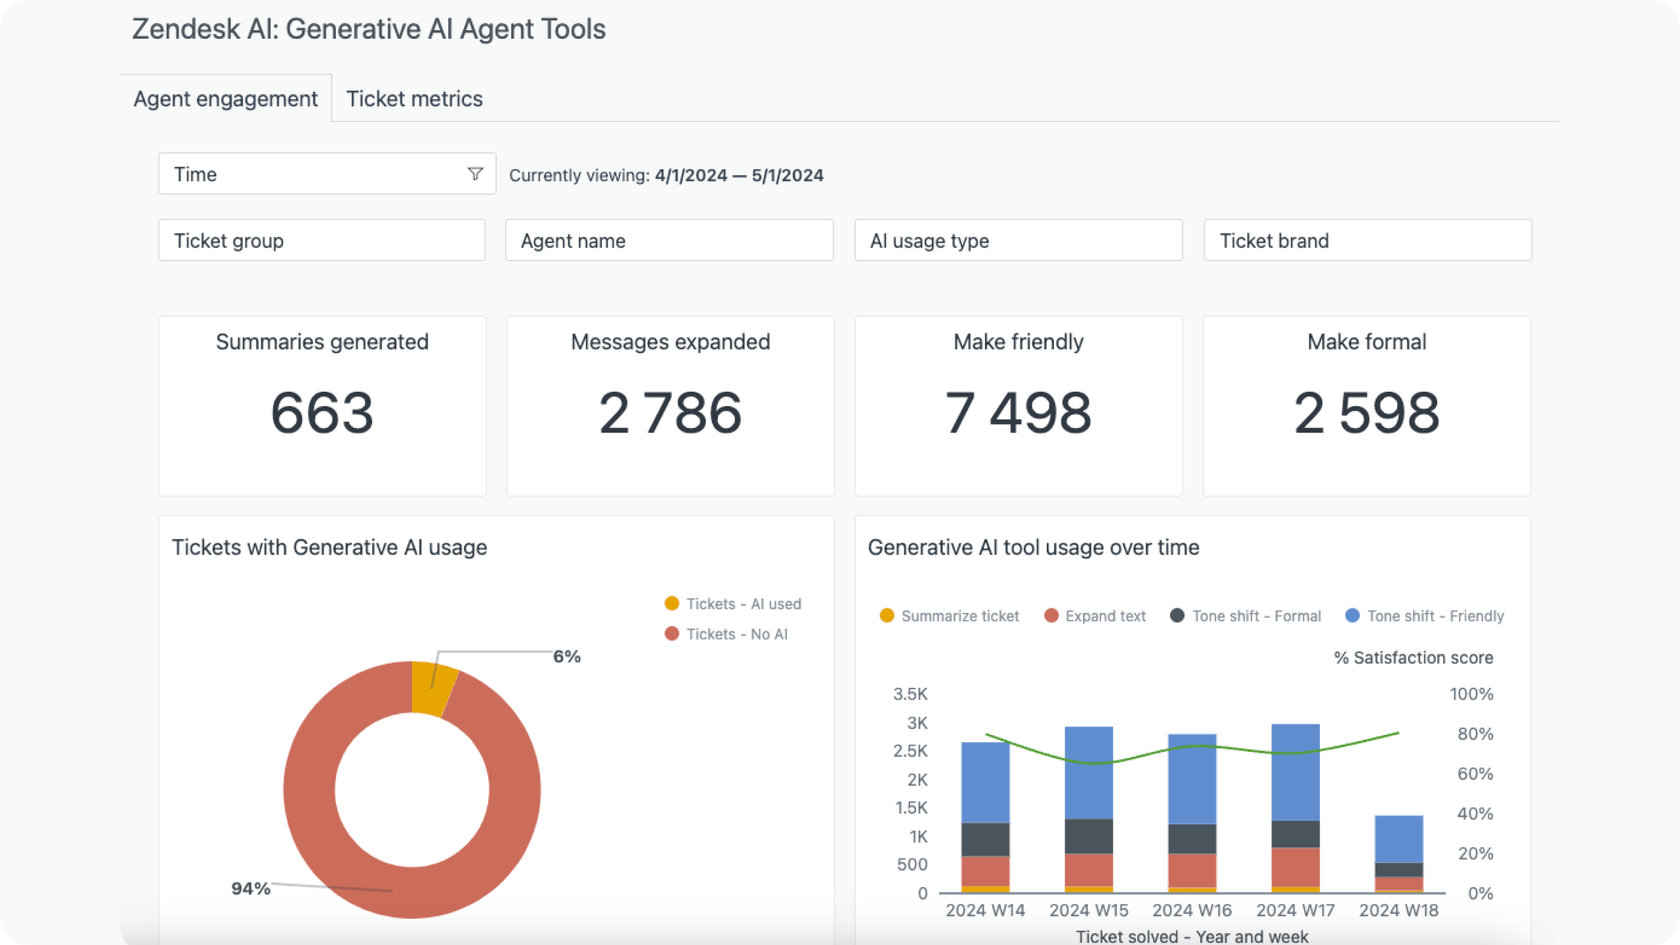
Task: Open the Ticket group filter
Action: (x=321, y=240)
